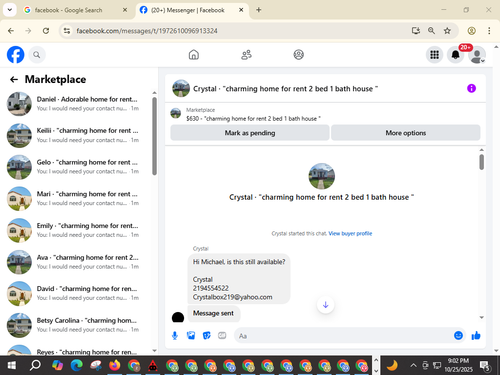
Task: Expand the tab search chevron
Action: click(10, 10)
